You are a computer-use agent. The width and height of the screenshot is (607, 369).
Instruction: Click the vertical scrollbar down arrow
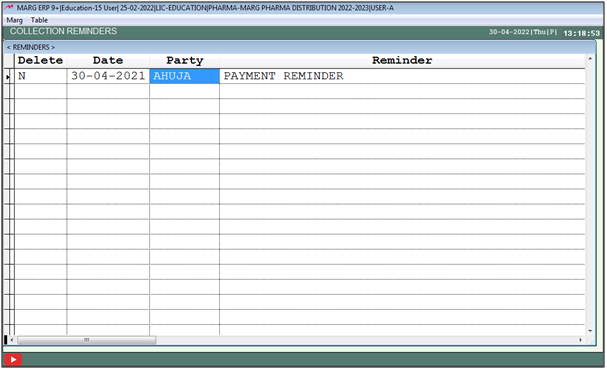tap(590, 331)
